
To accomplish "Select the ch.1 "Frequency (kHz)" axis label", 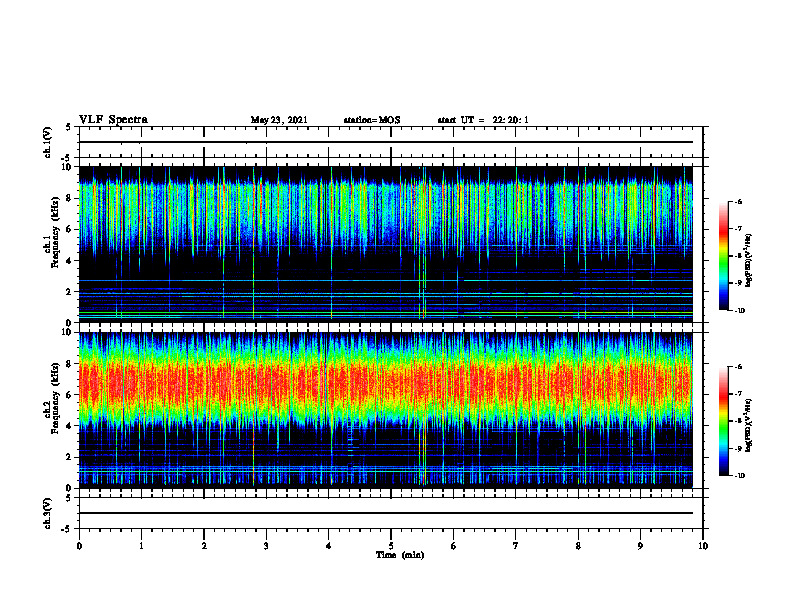I will pos(55,232).
